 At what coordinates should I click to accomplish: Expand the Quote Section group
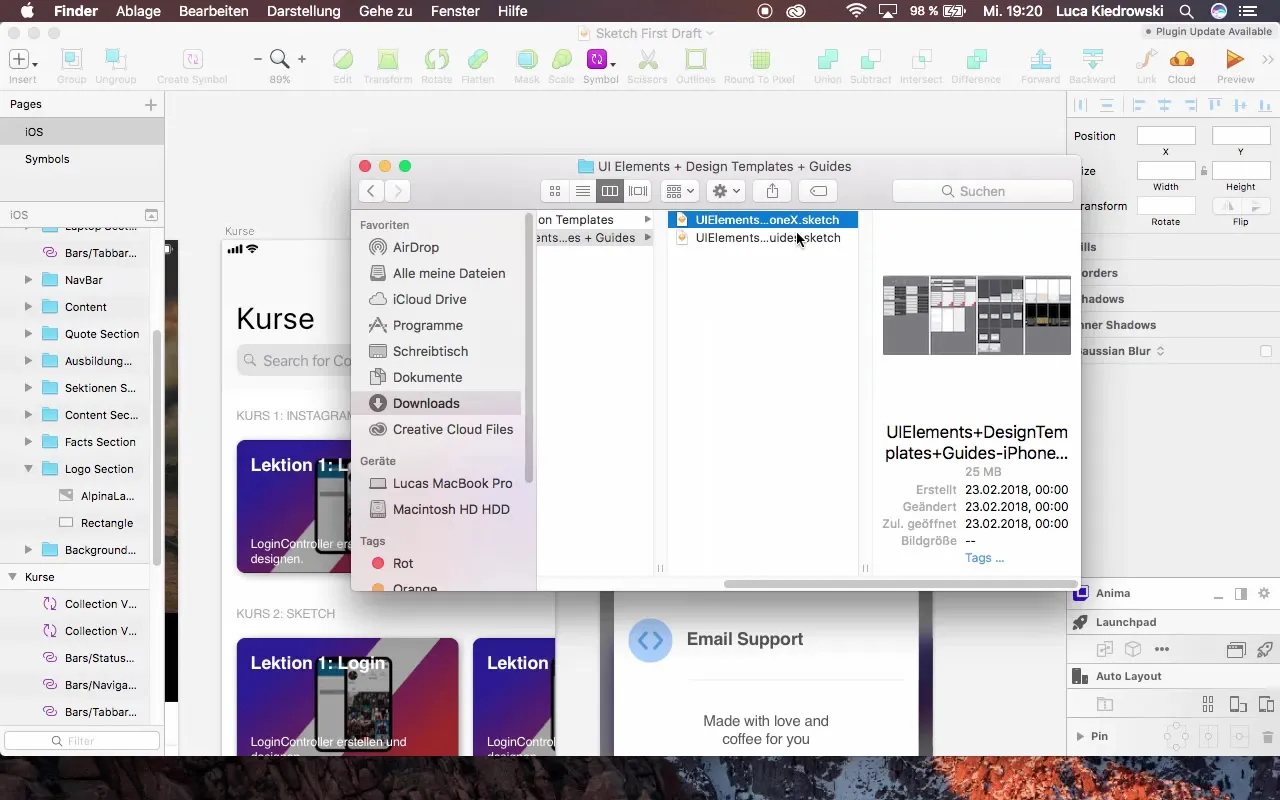pos(28,334)
